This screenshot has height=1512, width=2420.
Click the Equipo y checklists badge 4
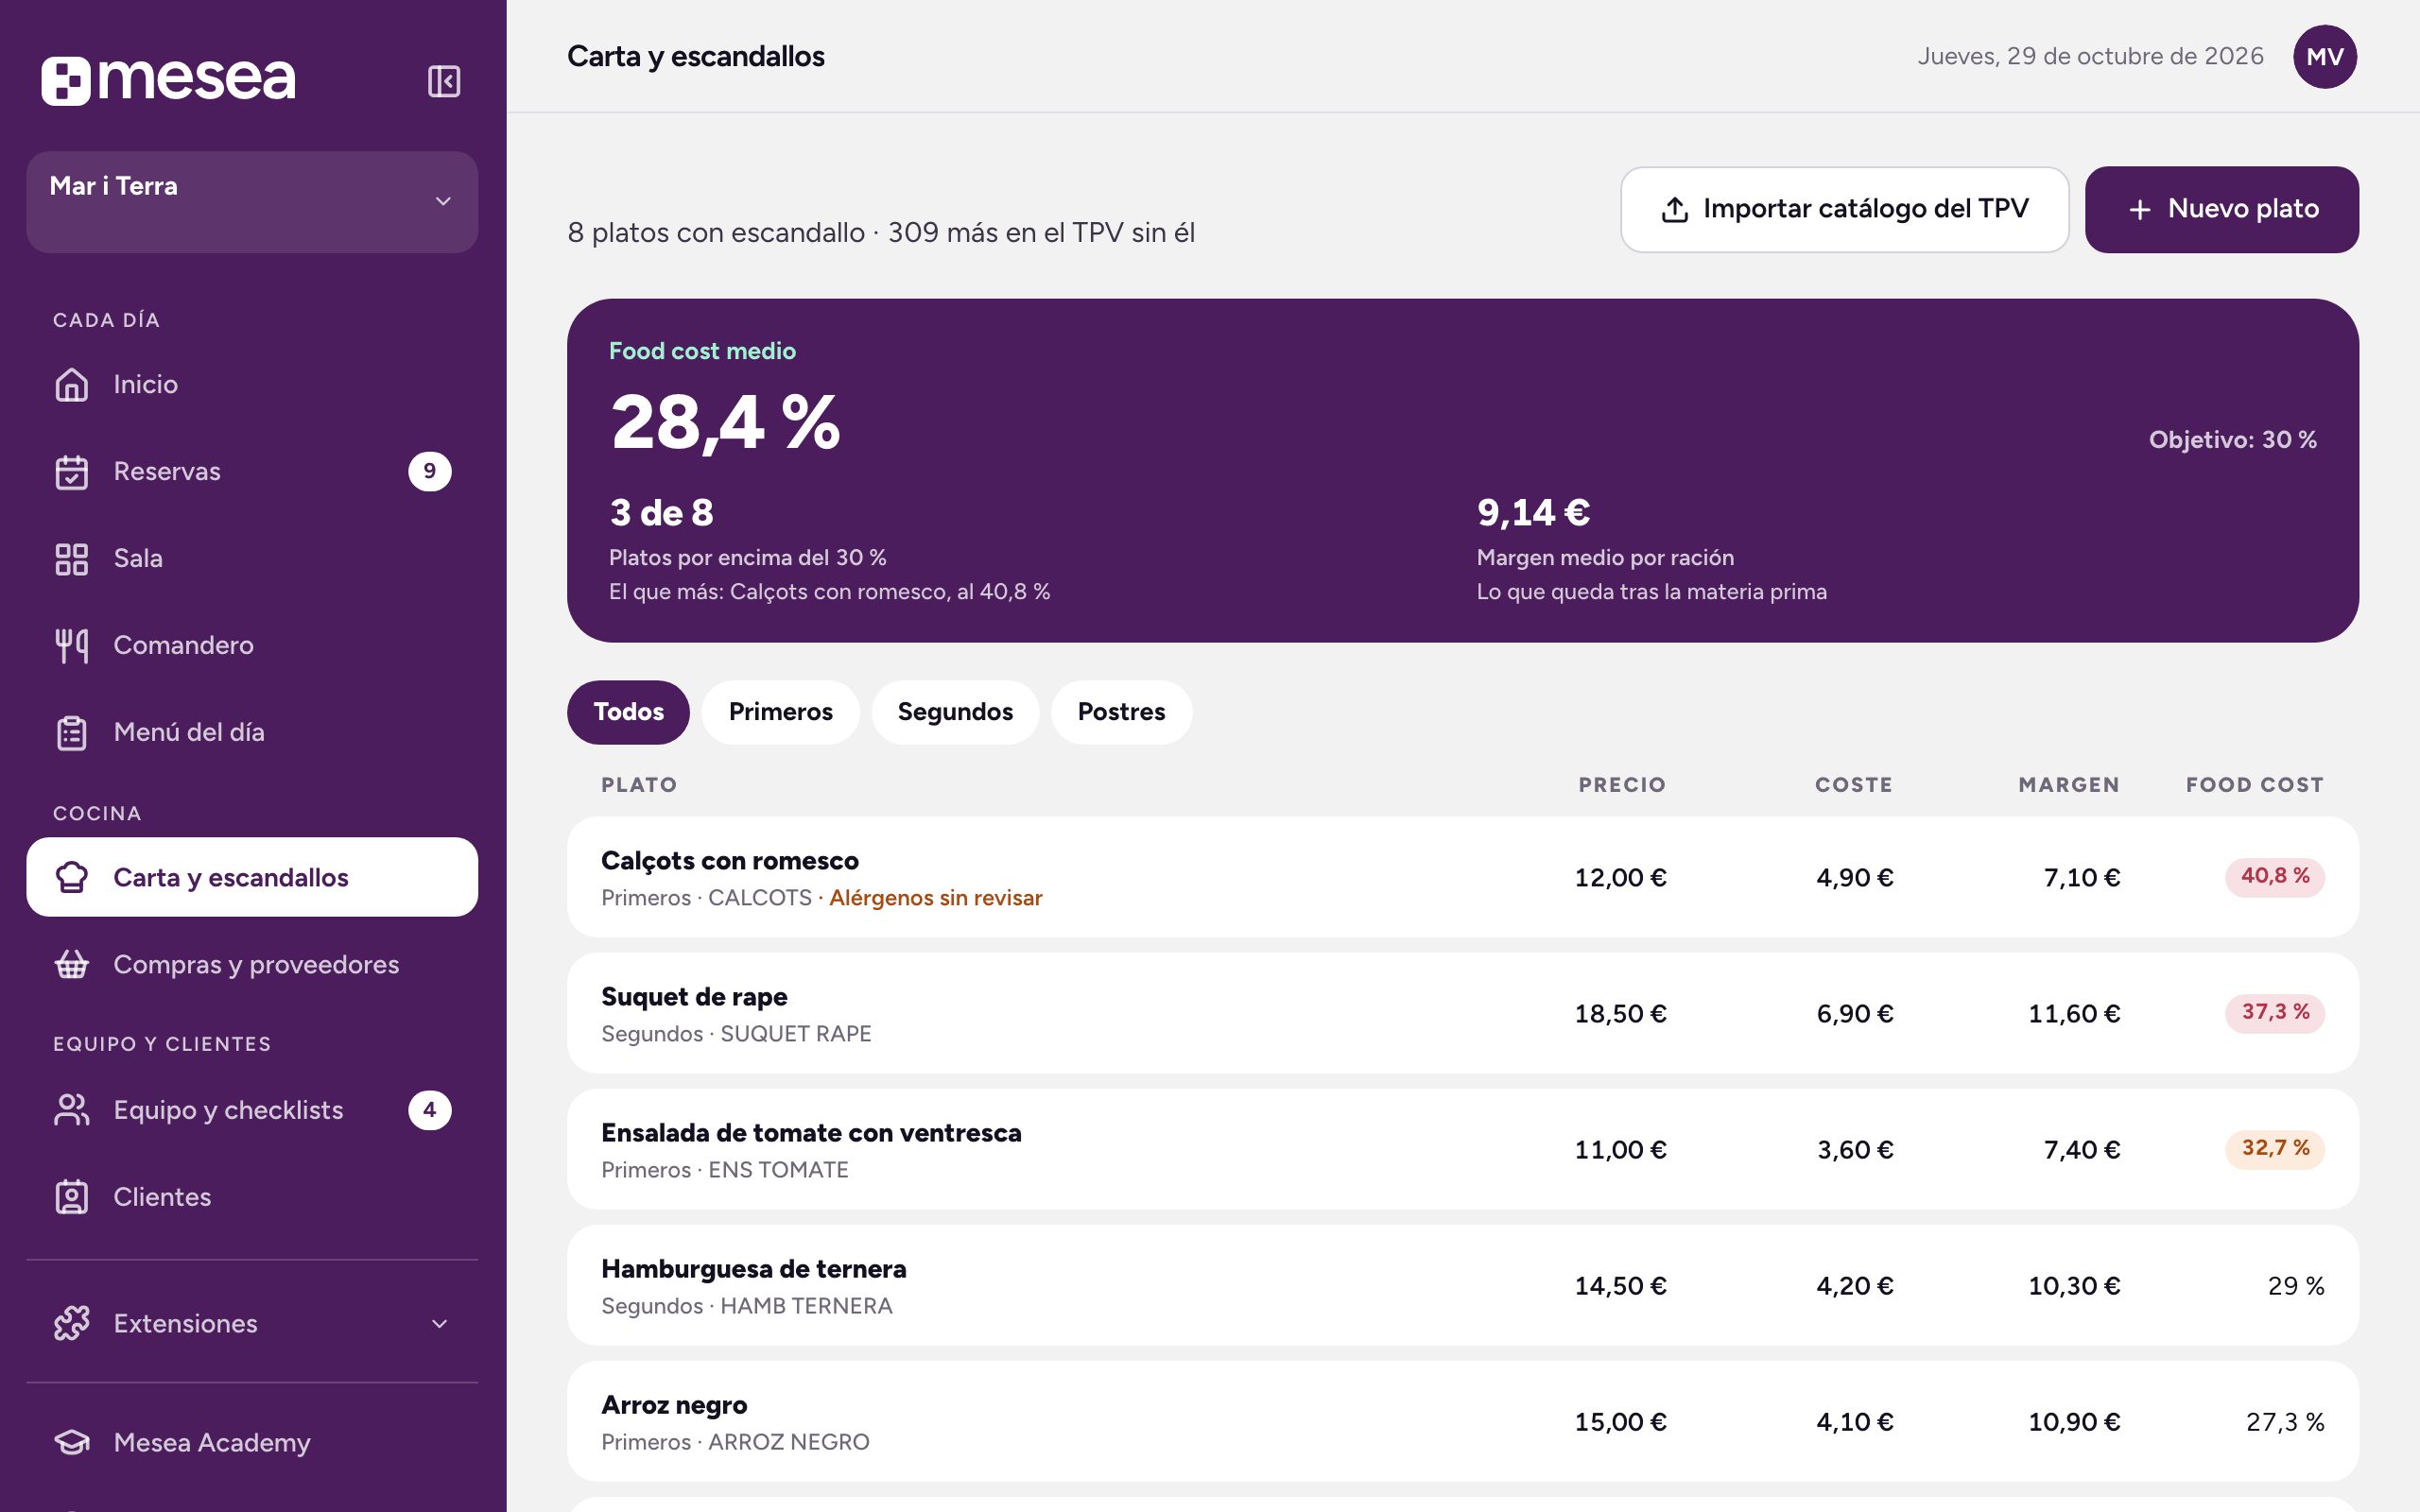[430, 1110]
